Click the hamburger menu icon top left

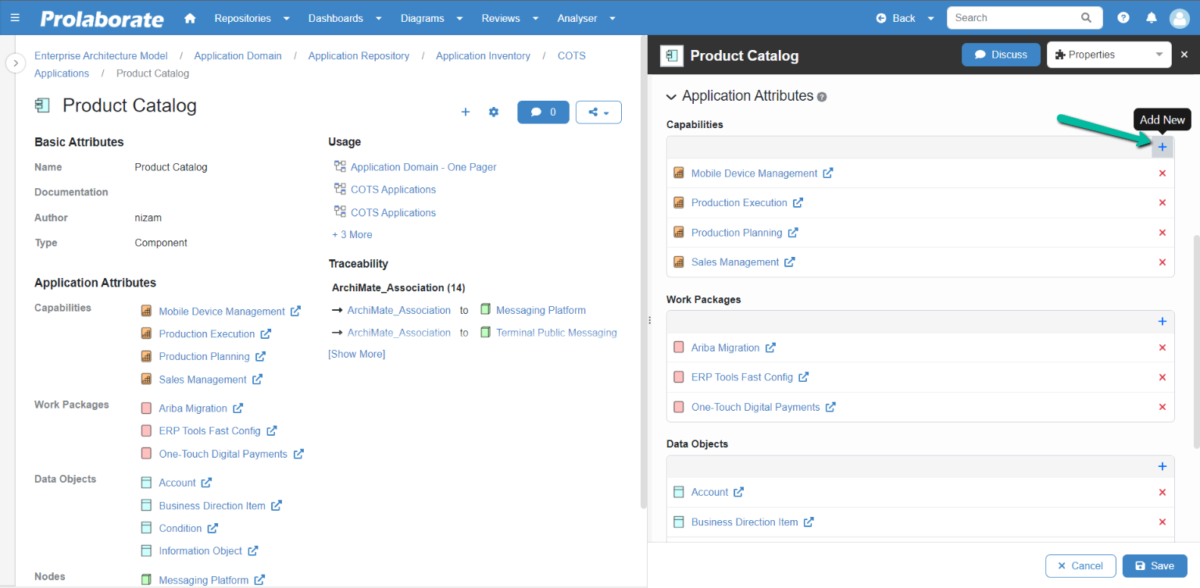tap(14, 17)
